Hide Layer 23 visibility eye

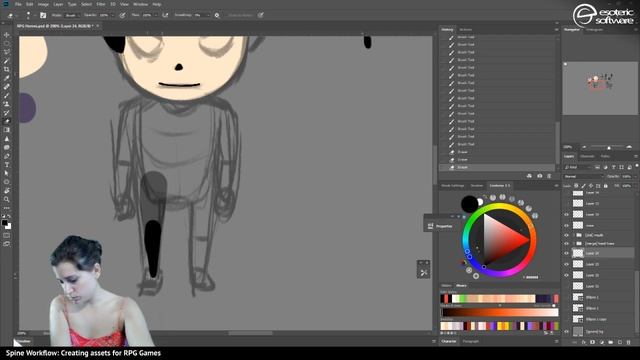click(x=567, y=264)
